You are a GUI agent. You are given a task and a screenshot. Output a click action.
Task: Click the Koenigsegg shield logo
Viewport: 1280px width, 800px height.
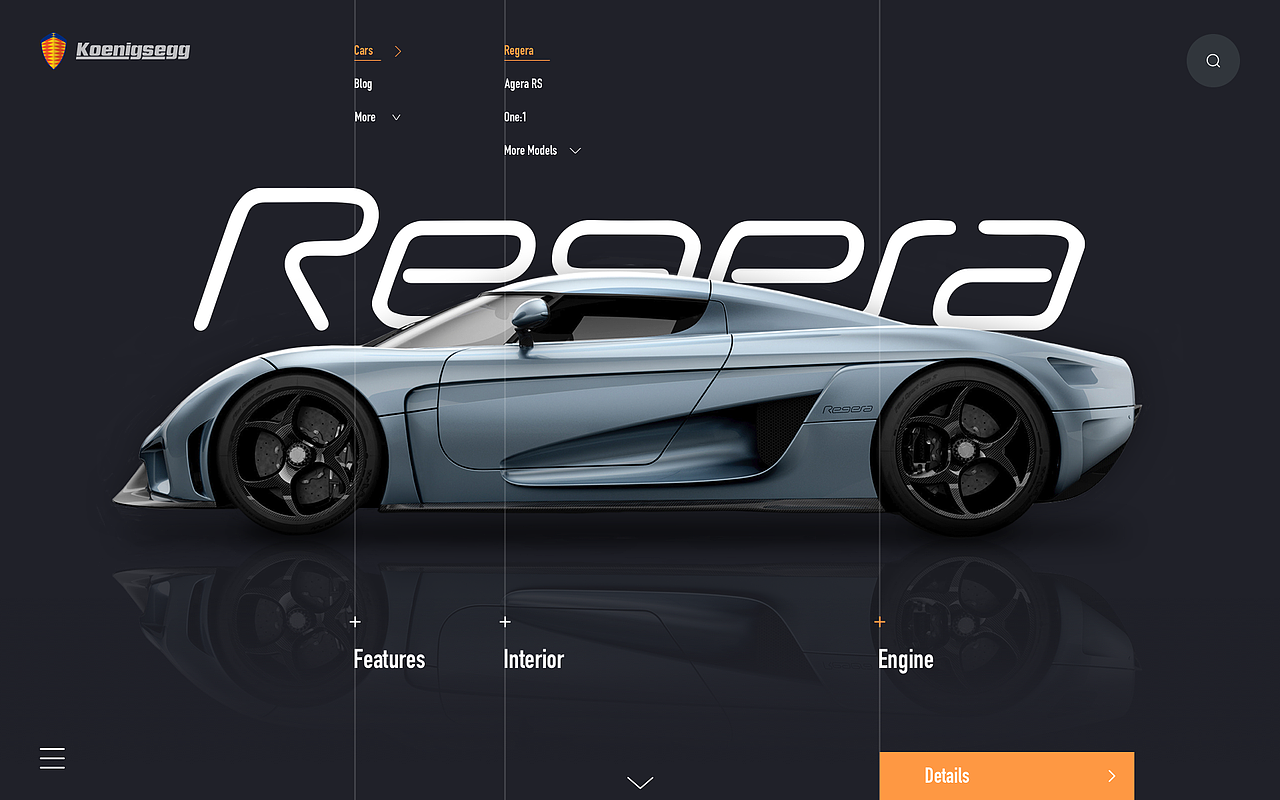(x=53, y=50)
